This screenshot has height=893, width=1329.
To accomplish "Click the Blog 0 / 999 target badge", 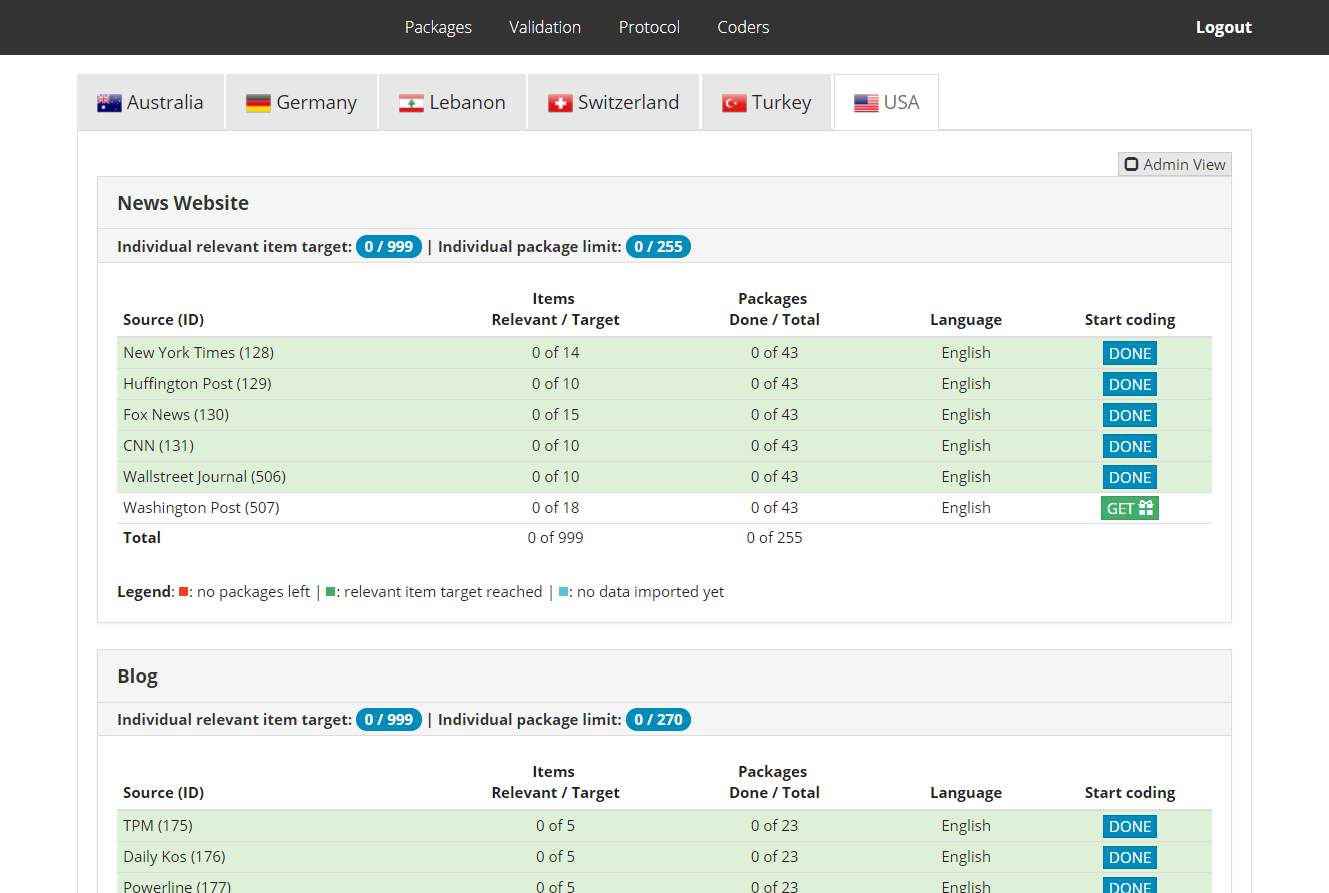I will click(389, 719).
